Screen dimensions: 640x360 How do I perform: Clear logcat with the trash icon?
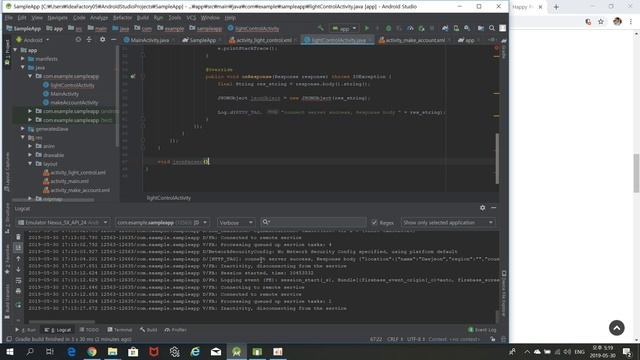tap(18, 237)
